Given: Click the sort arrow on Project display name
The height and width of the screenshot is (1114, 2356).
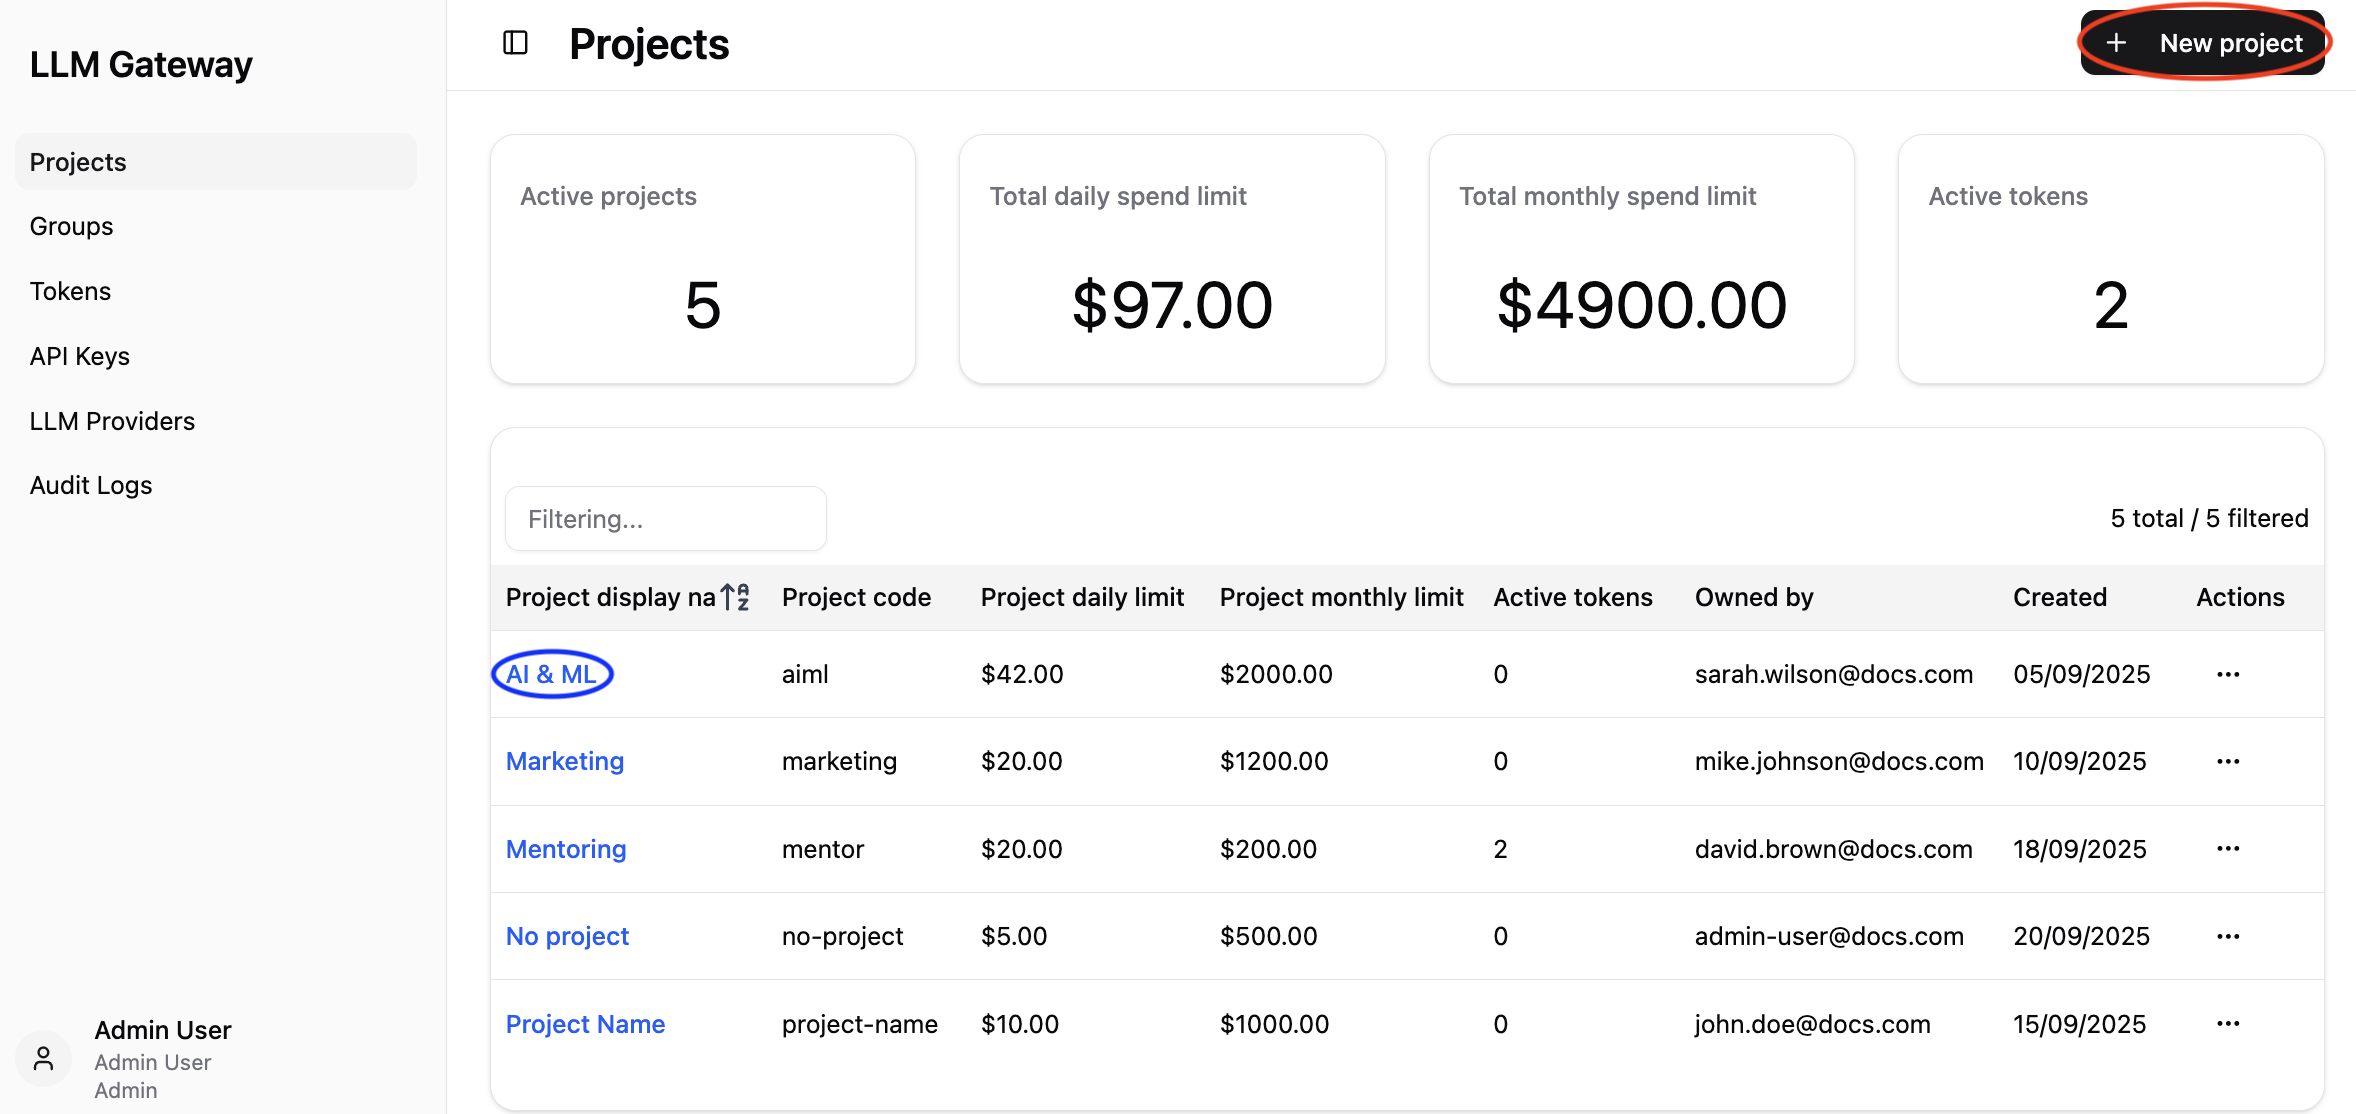Looking at the screenshot, I should 735,597.
